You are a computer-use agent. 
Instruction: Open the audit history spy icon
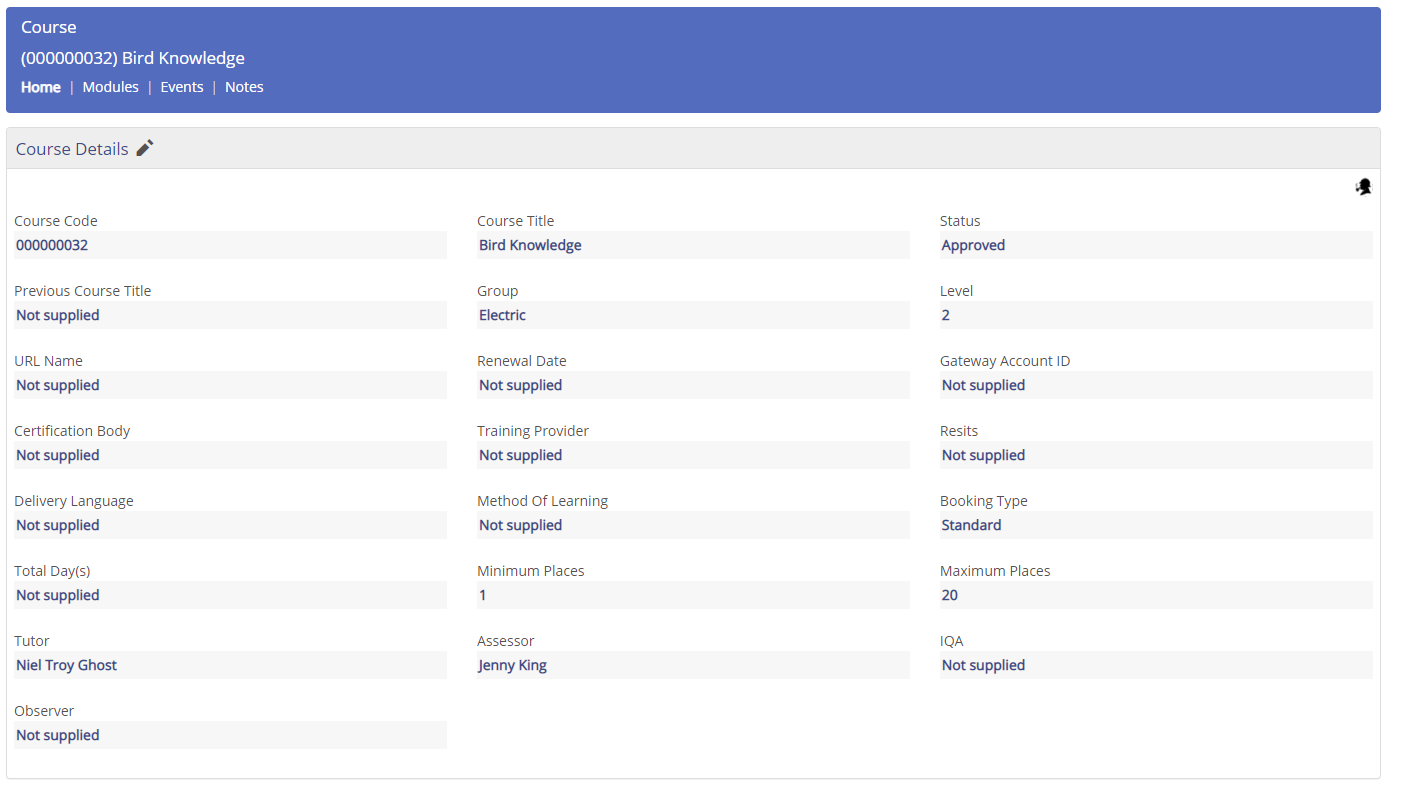pyautogui.click(x=1363, y=187)
